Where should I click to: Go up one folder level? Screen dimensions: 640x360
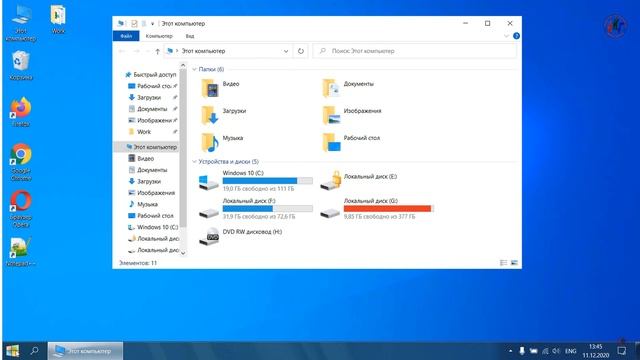tap(158, 51)
